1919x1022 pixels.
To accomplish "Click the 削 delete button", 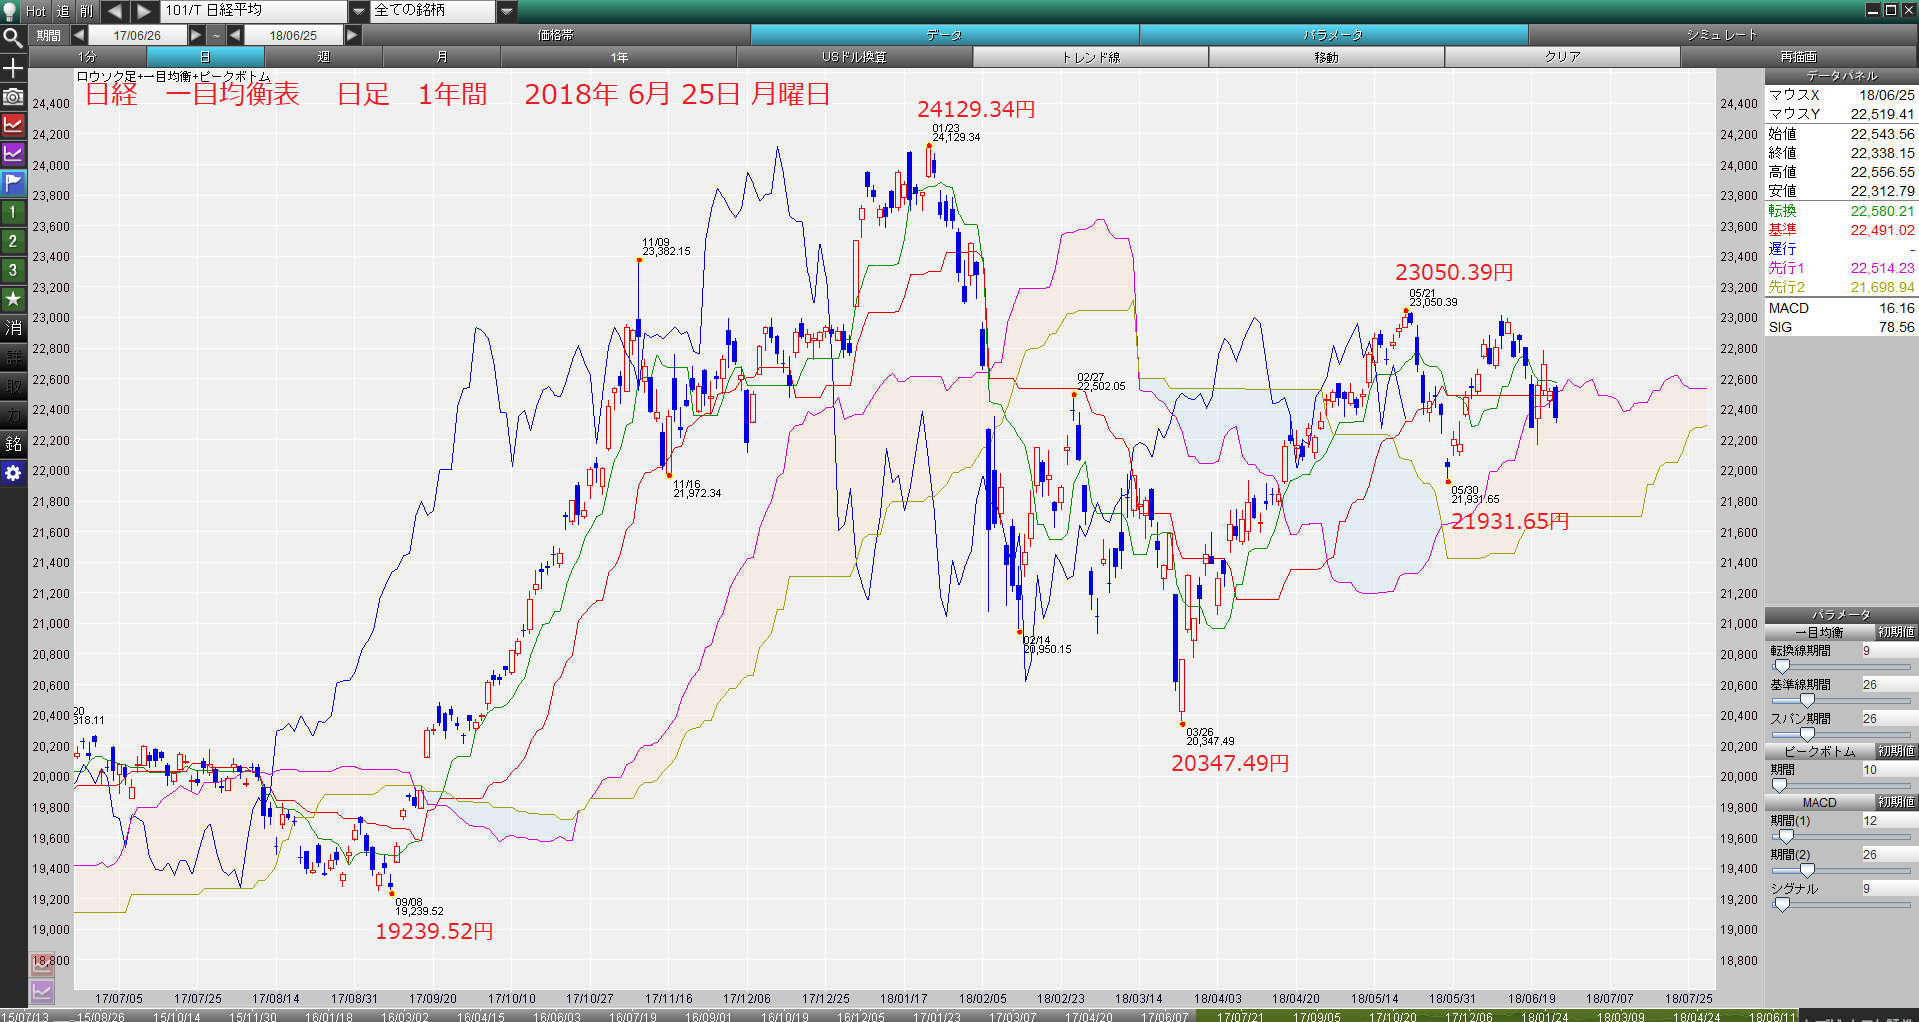I will [87, 11].
